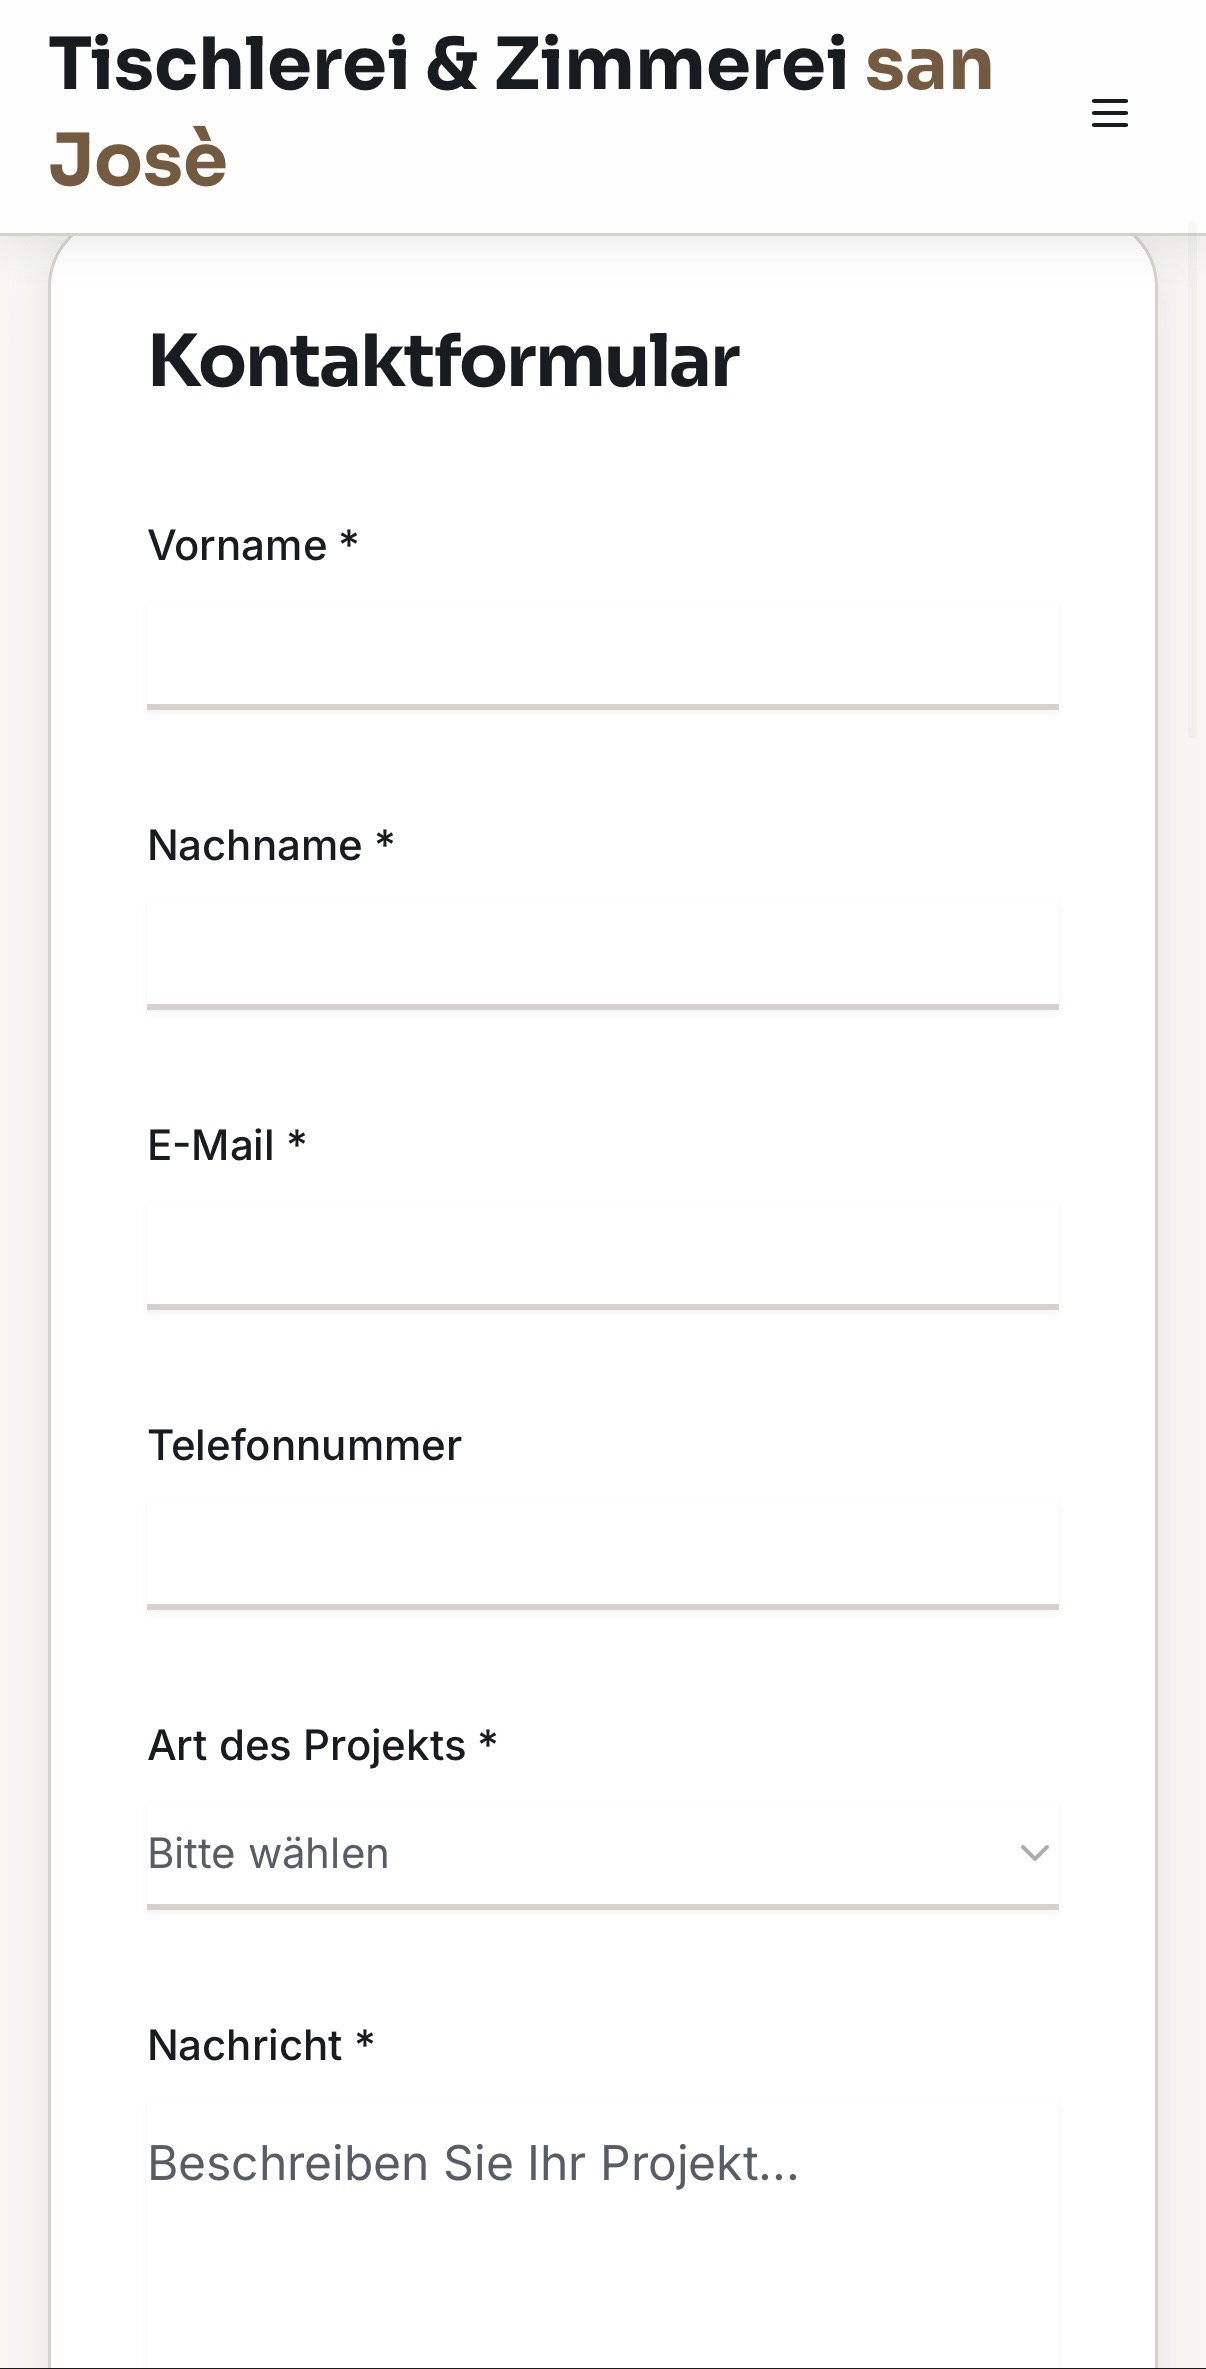Click the 'Vorname' field label
The width and height of the screenshot is (1206, 2369).
pyautogui.click(x=237, y=546)
